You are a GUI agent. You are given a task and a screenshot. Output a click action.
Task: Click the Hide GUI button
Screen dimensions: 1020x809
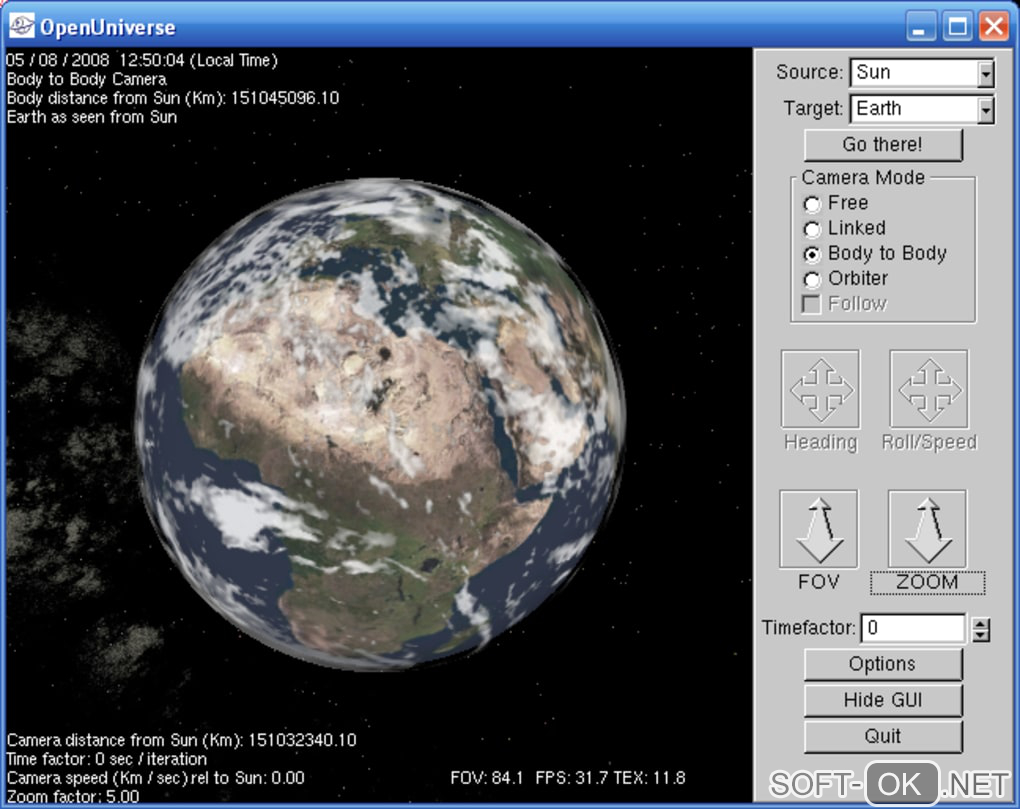click(x=883, y=700)
